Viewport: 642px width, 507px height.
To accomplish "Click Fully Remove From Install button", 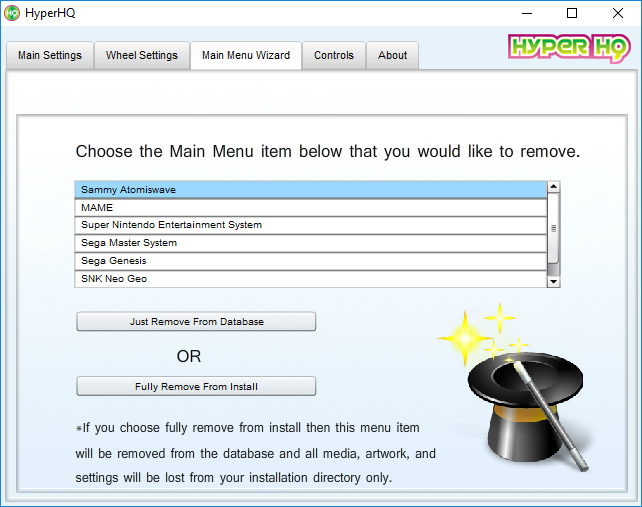I will click(196, 386).
